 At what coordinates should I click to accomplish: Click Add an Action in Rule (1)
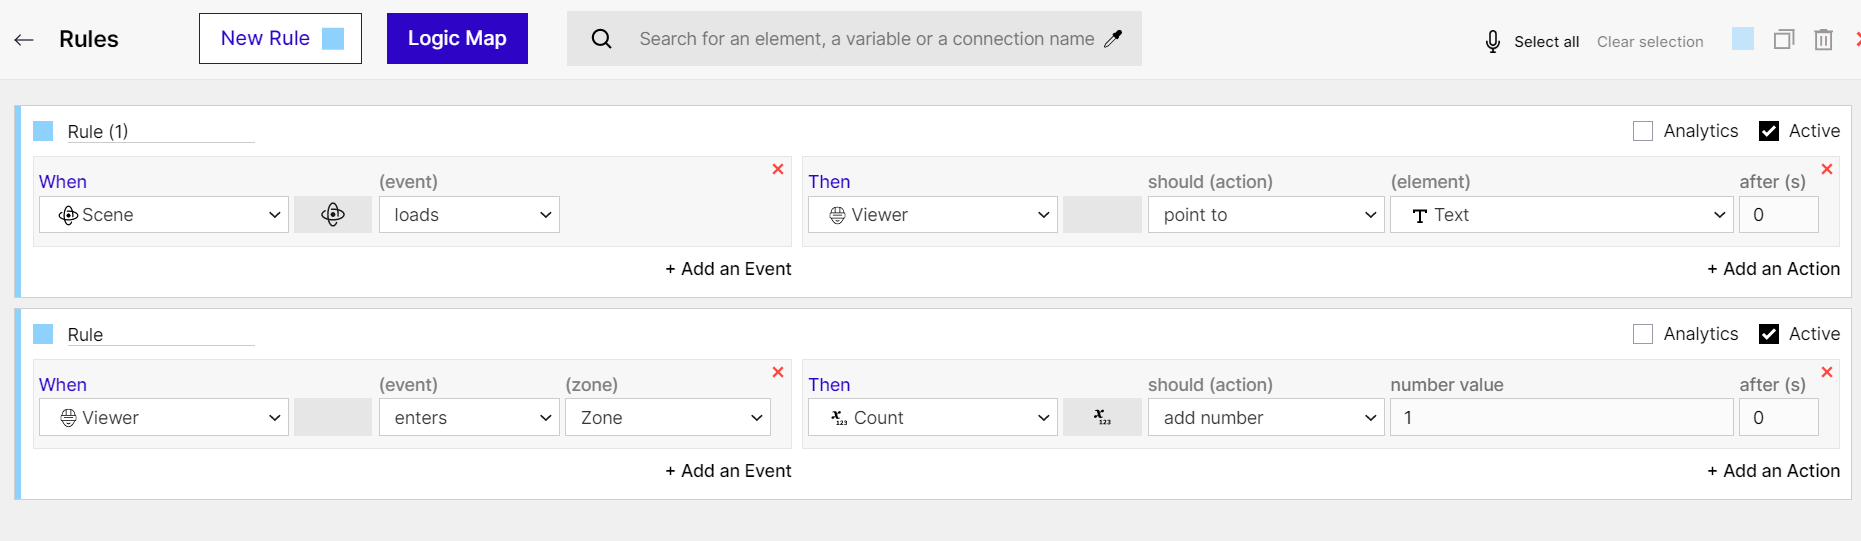coord(1773,269)
